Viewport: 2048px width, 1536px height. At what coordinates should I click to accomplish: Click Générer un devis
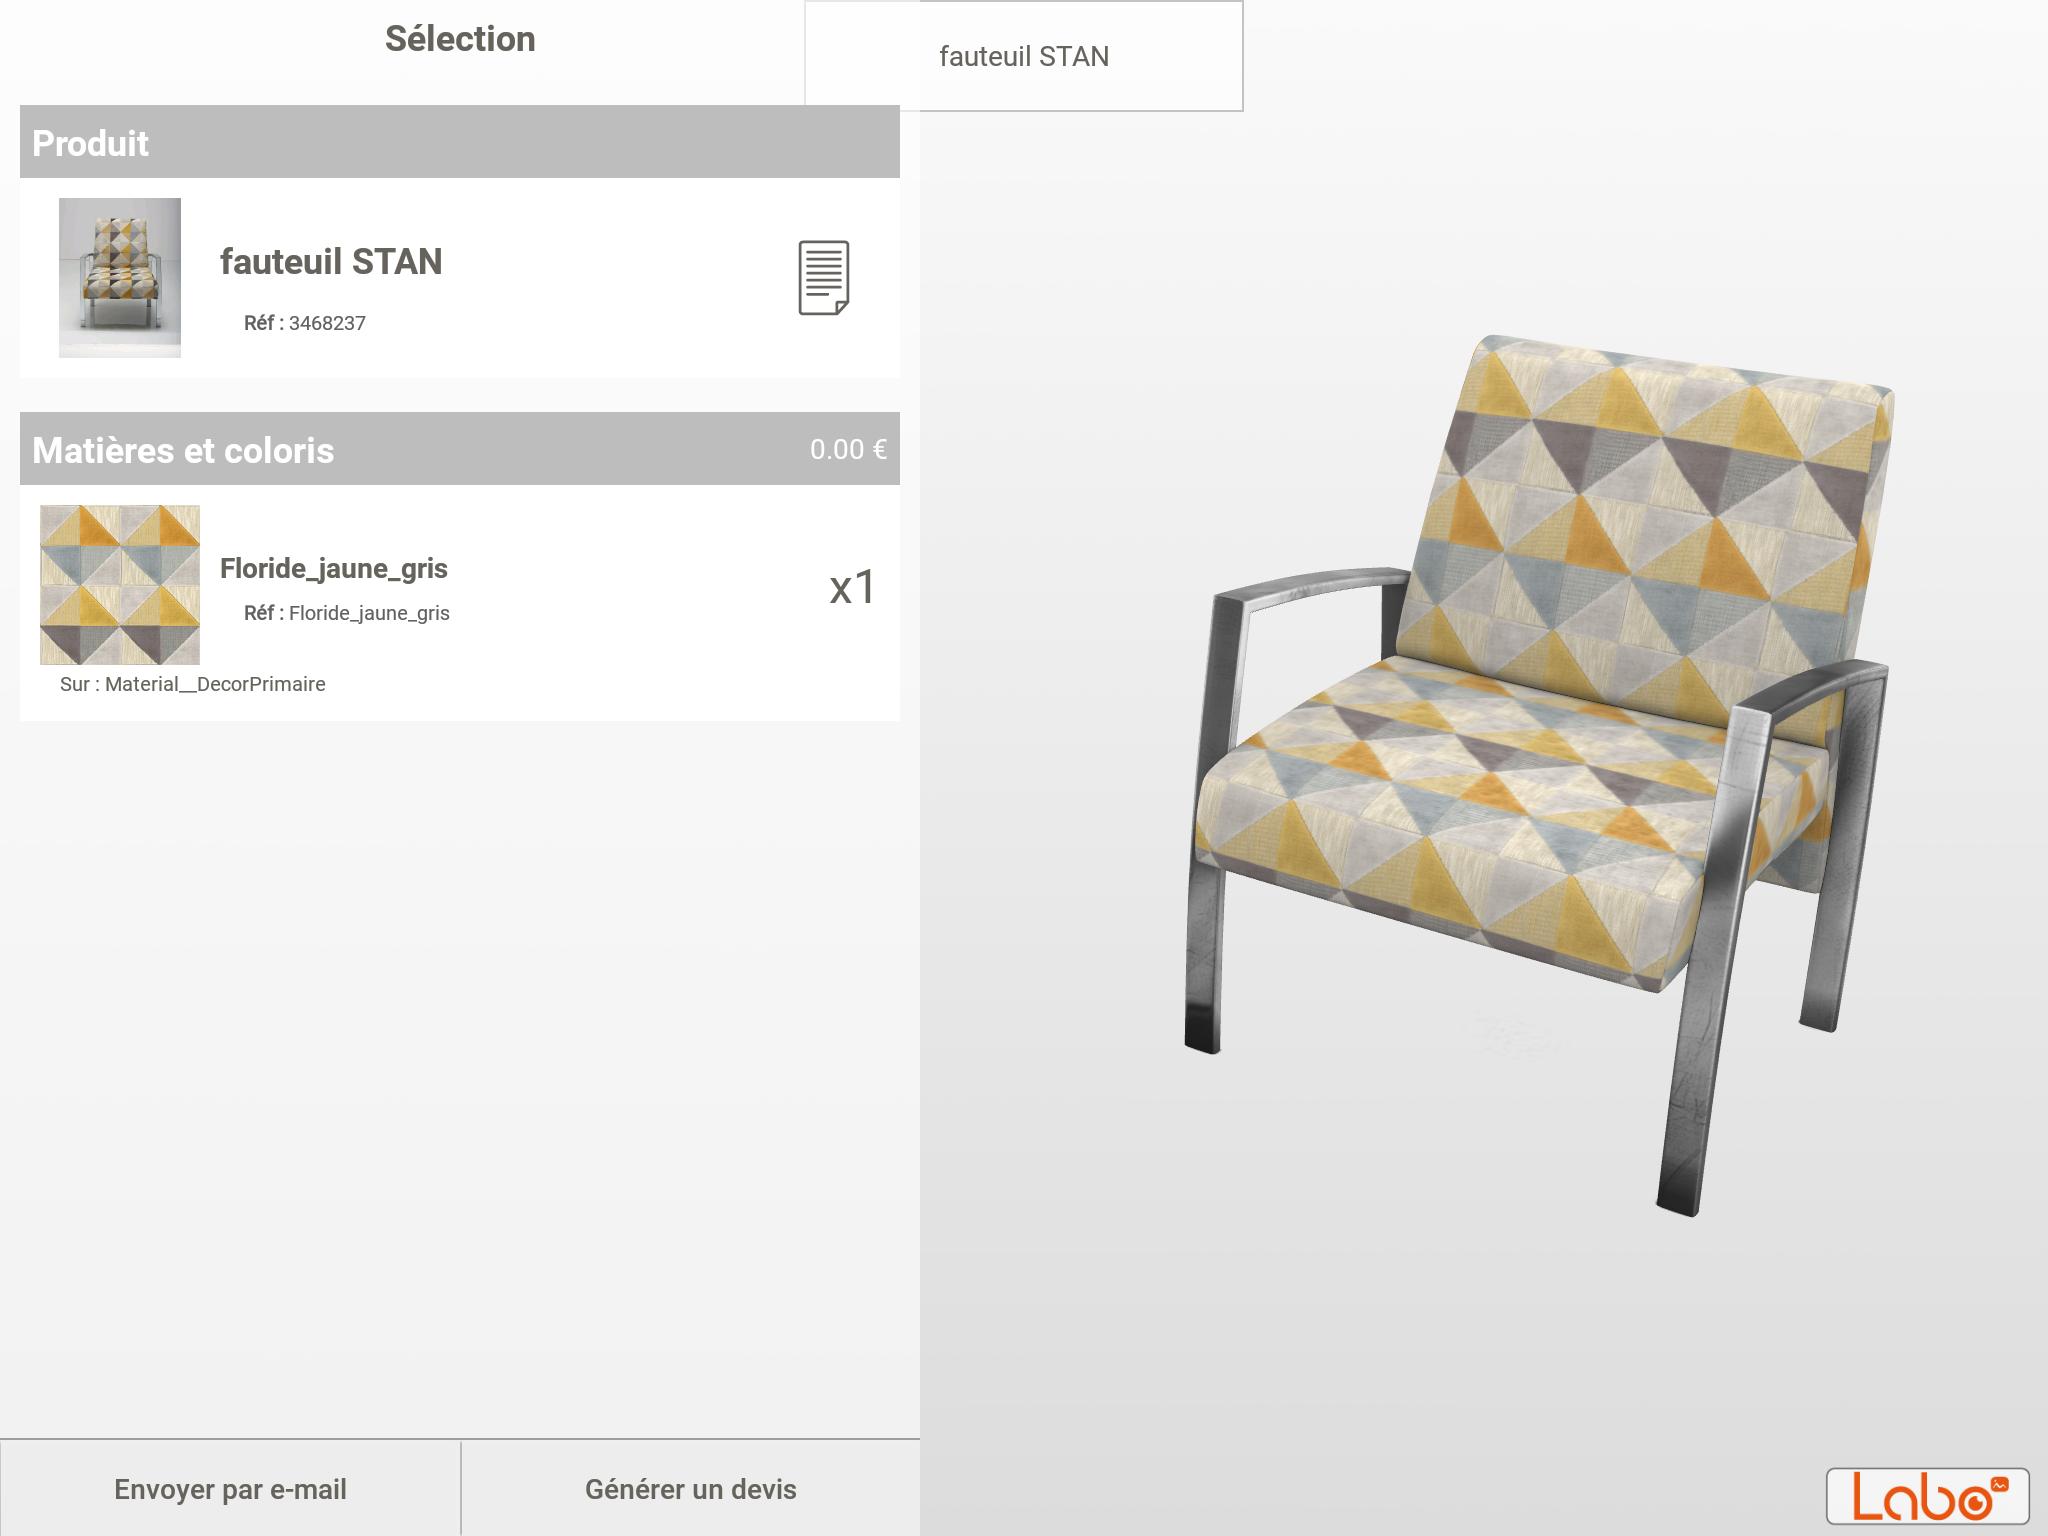tap(690, 1489)
